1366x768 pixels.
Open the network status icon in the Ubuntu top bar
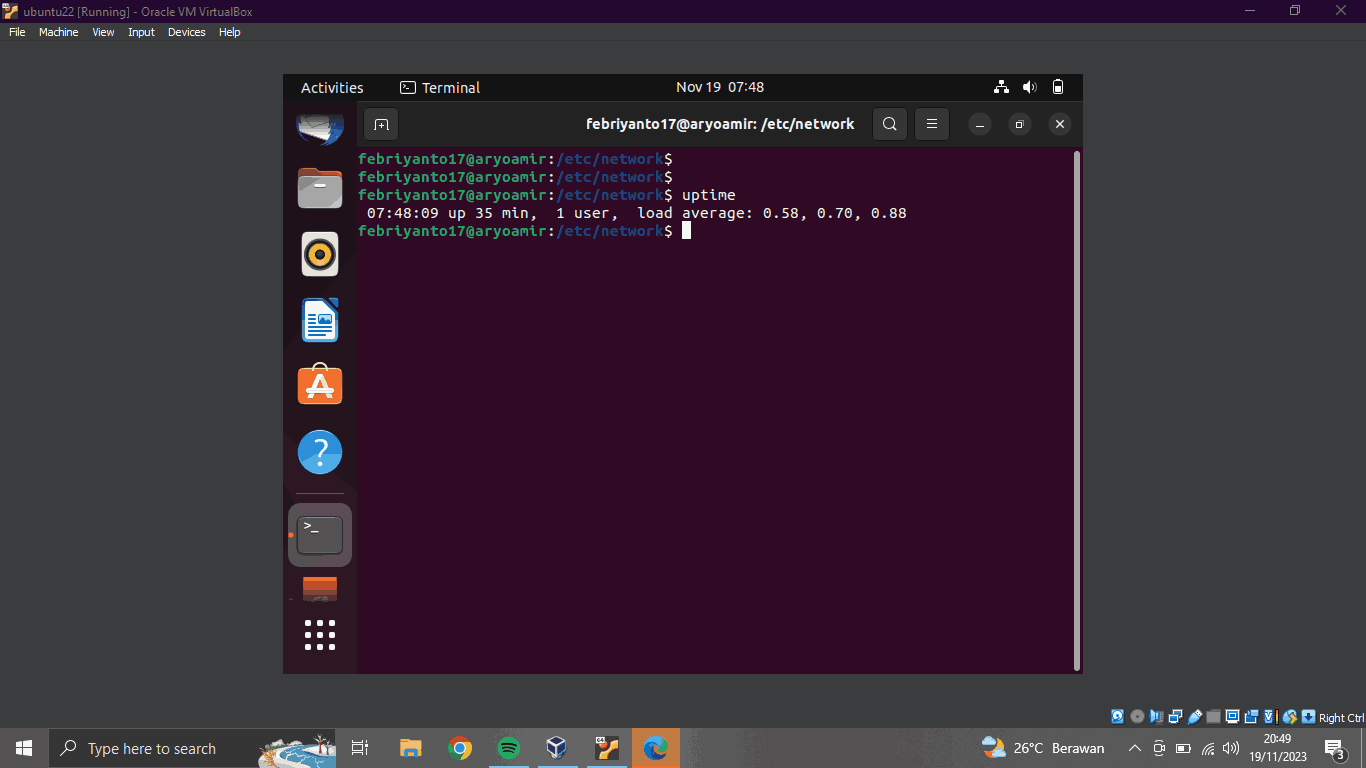click(1002, 87)
